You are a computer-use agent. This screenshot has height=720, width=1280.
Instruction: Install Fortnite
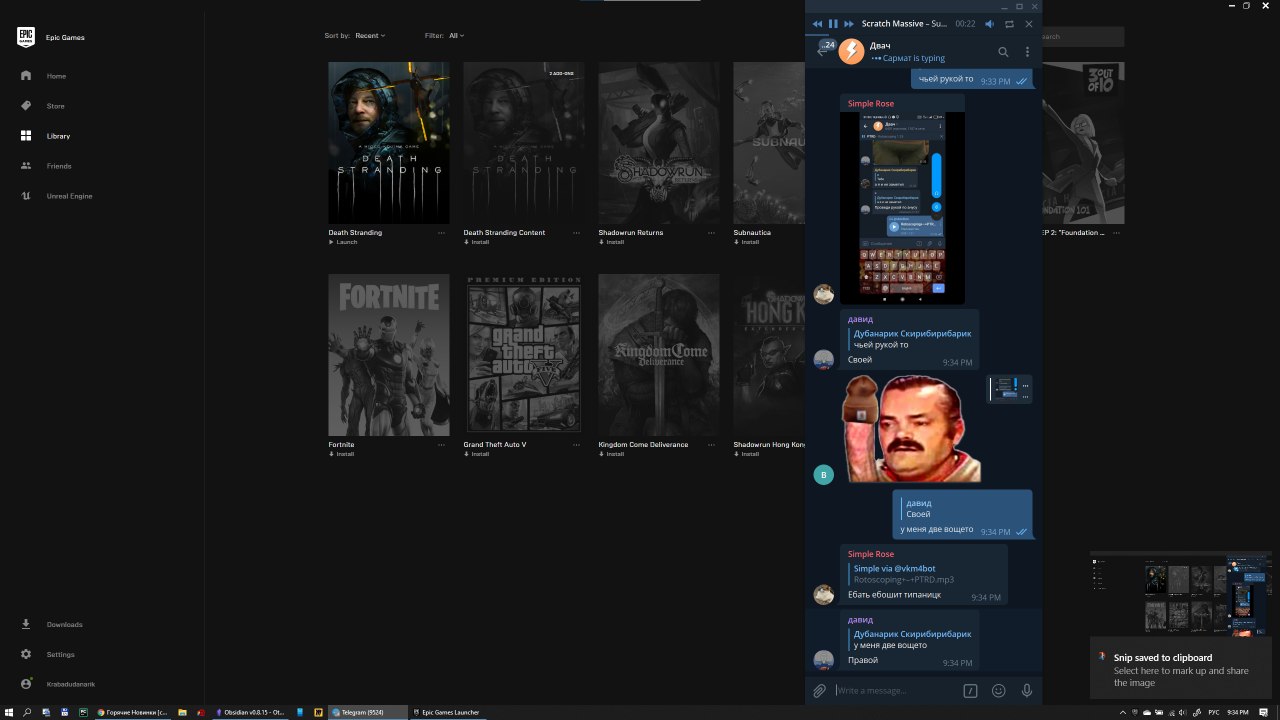pos(341,454)
